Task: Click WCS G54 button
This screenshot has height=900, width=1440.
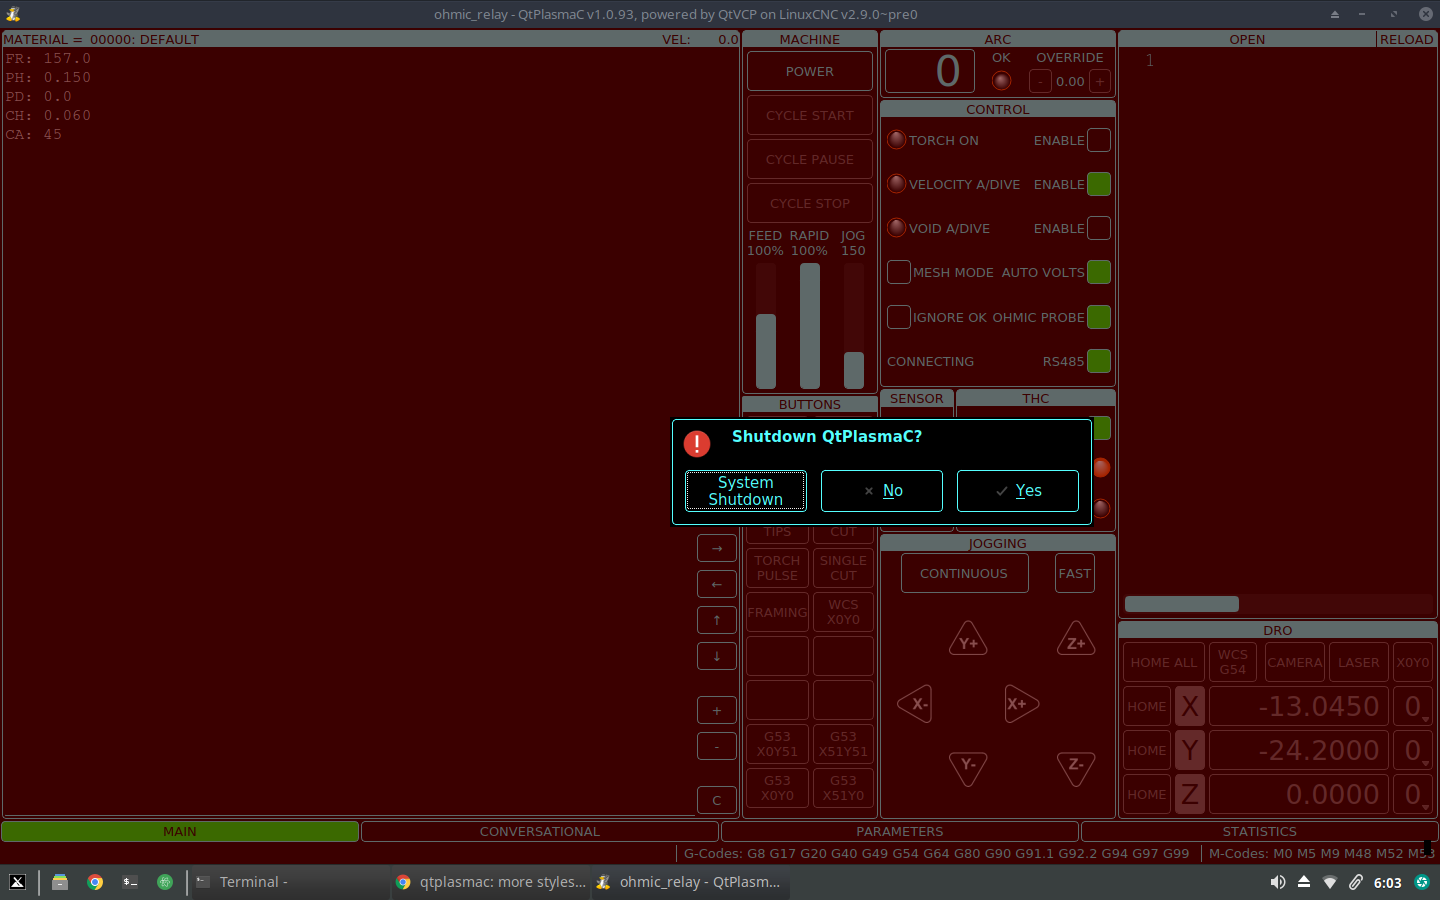Action: point(1233,662)
